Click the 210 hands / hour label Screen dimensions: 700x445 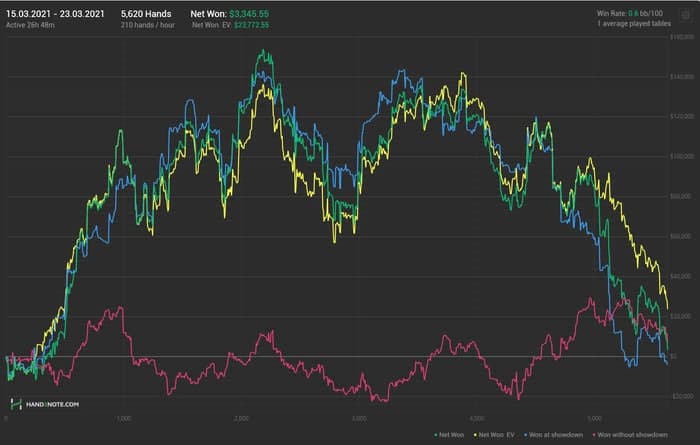coord(147,23)
